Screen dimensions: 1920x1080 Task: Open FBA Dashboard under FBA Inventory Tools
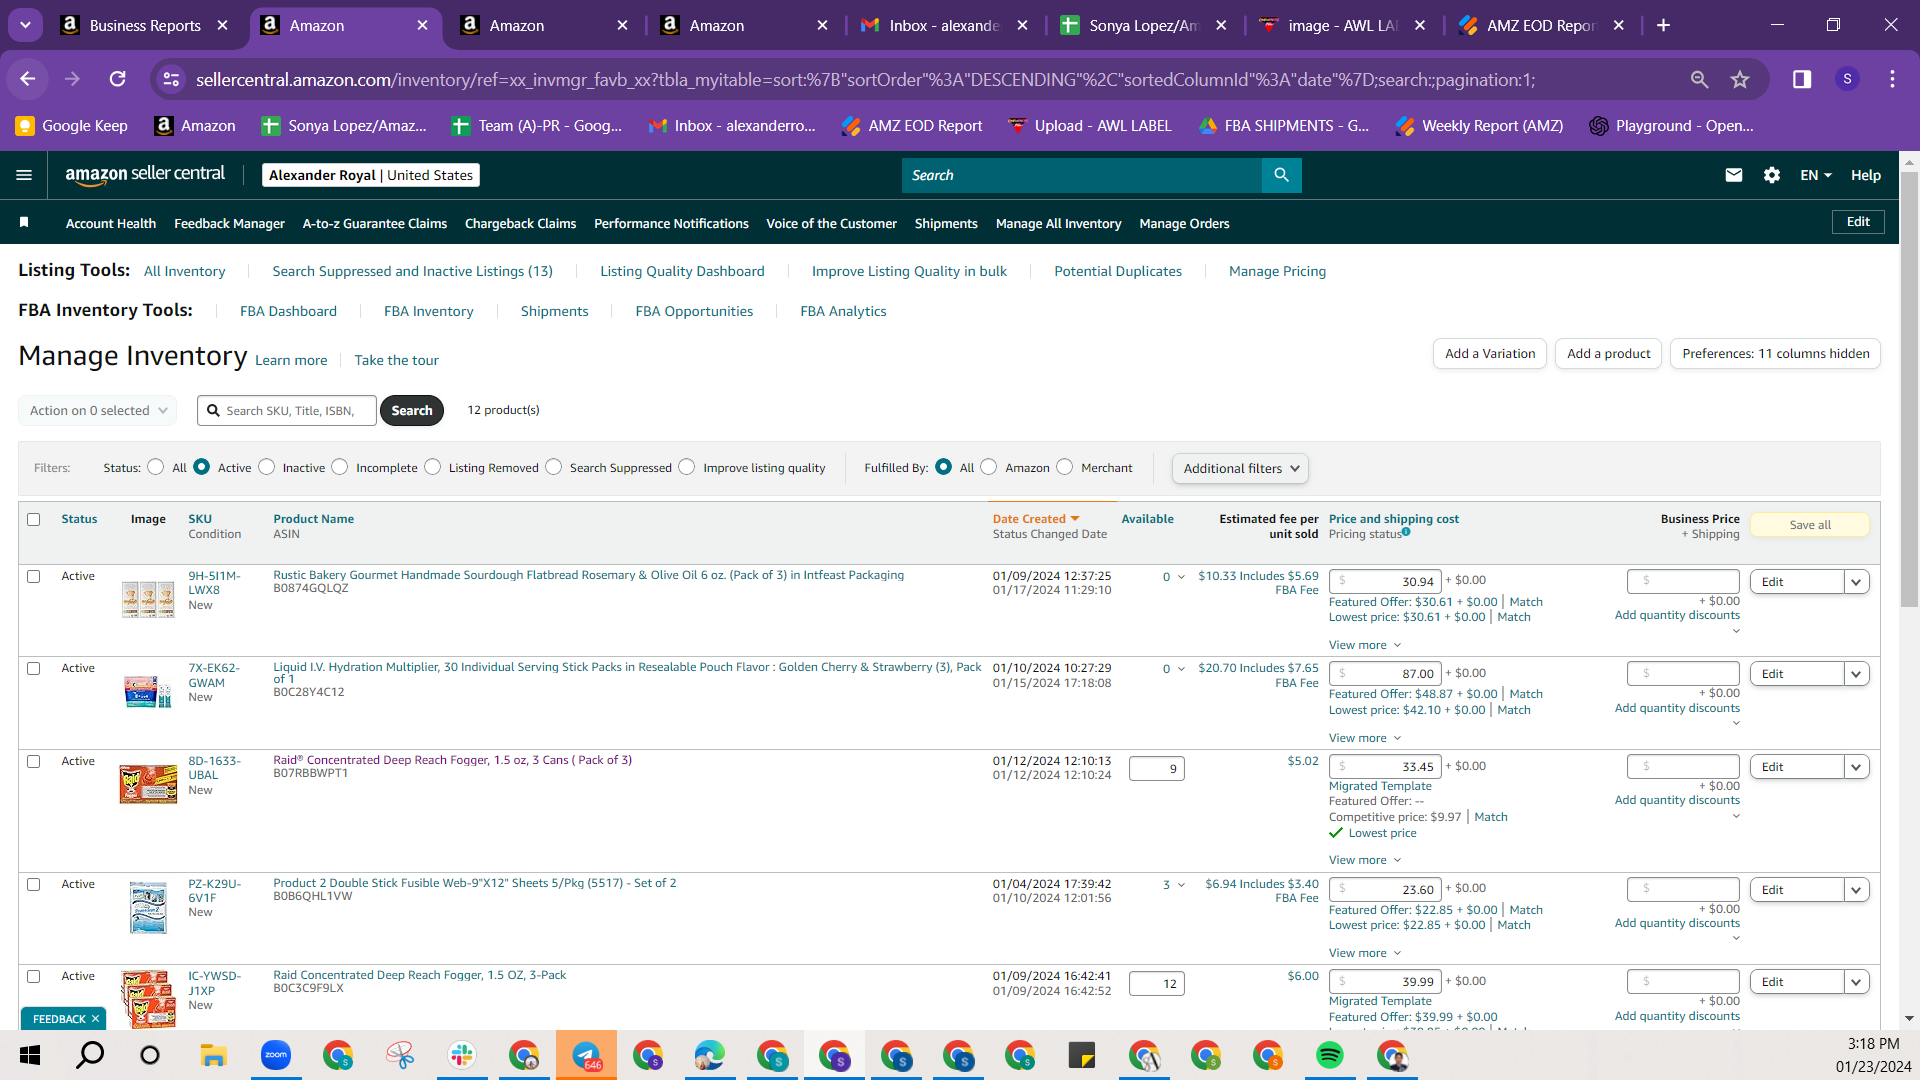pyautogui.click(x=288, y=311)
